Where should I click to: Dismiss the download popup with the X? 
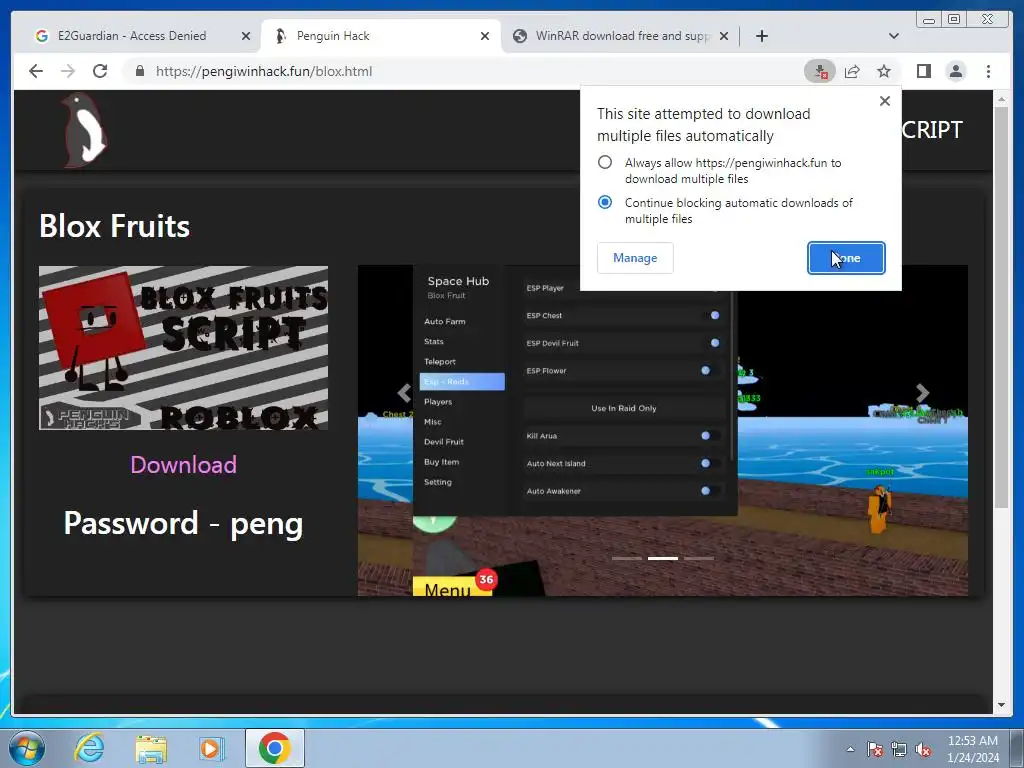(885, 101)
